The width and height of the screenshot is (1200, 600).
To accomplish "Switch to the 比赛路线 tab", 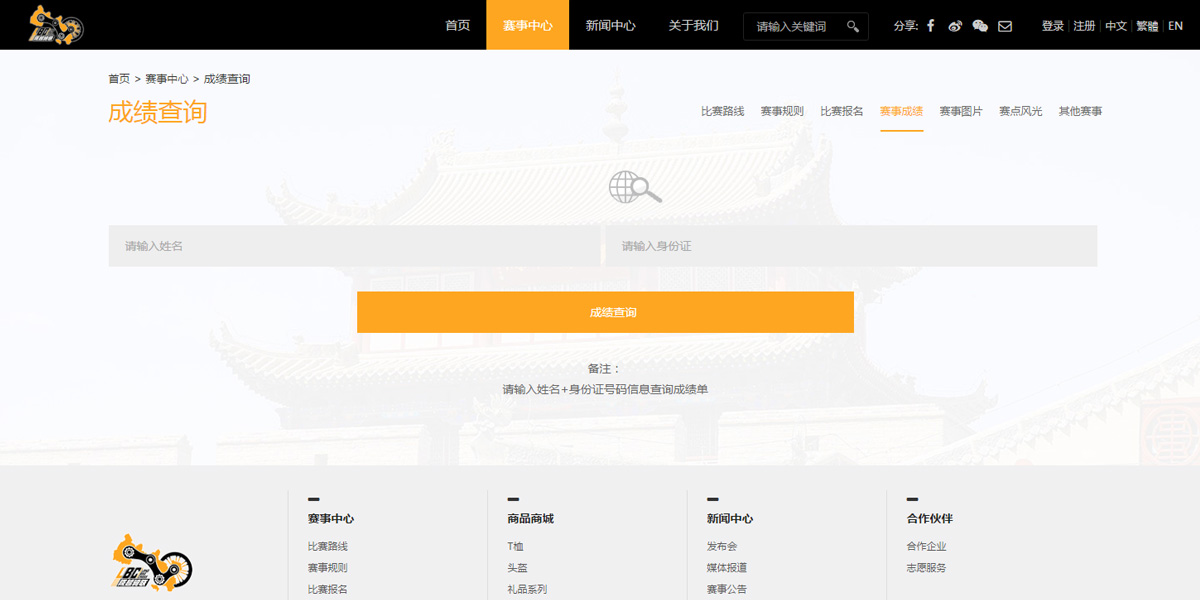I will tap(722, 111).
